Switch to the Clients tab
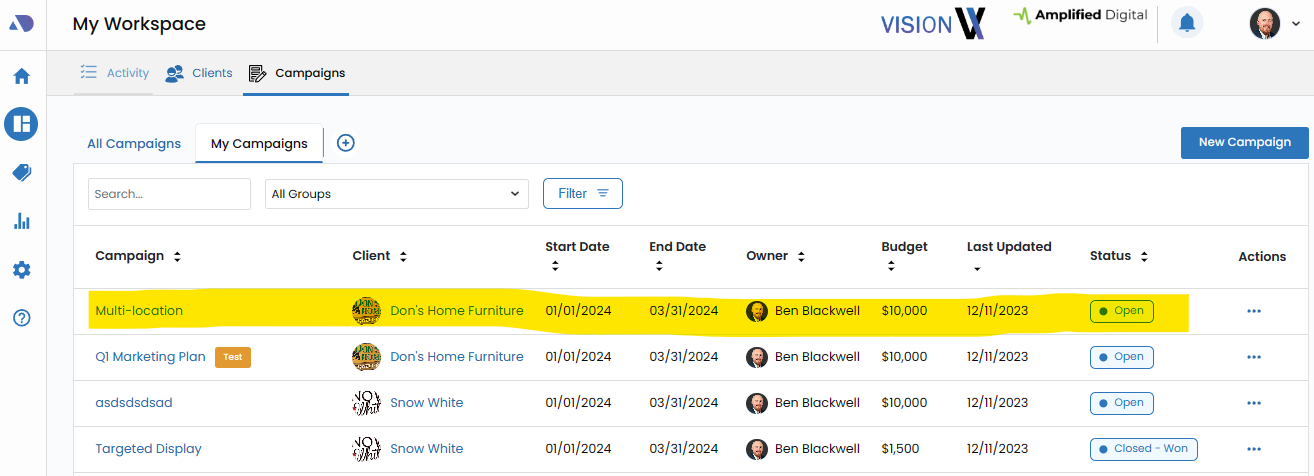 coord(199,73)
